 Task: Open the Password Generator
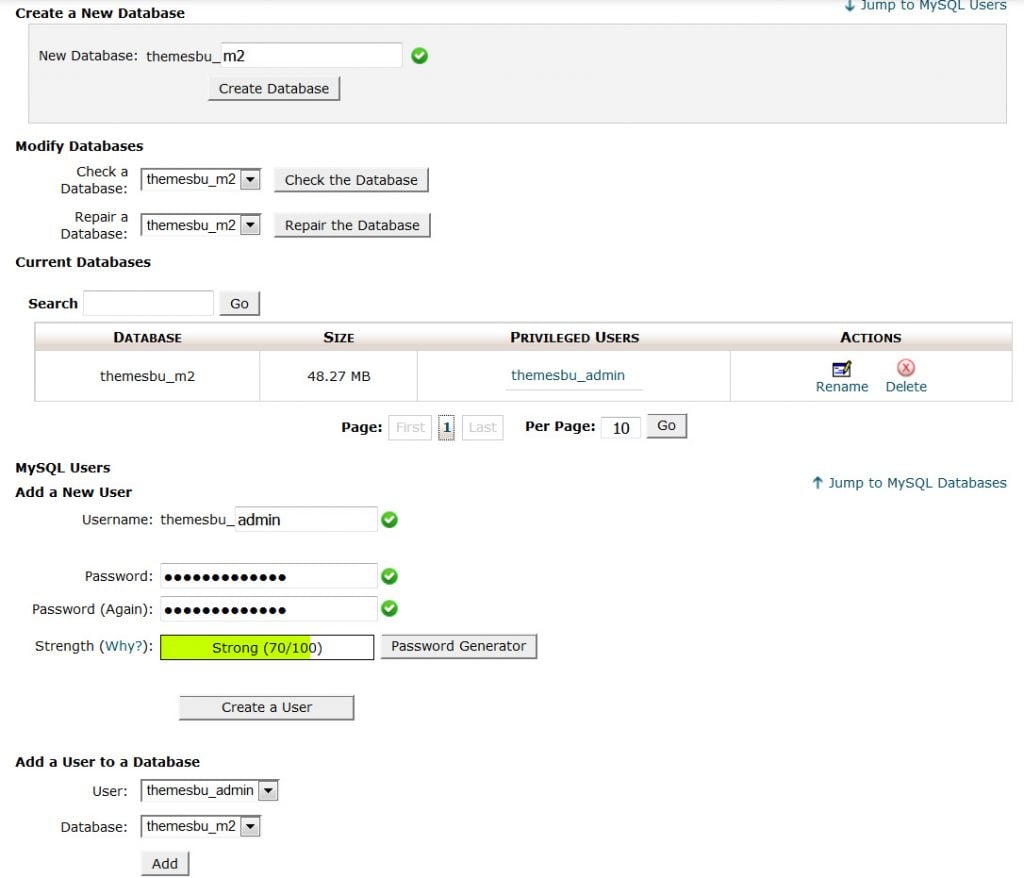pos(458,647)
